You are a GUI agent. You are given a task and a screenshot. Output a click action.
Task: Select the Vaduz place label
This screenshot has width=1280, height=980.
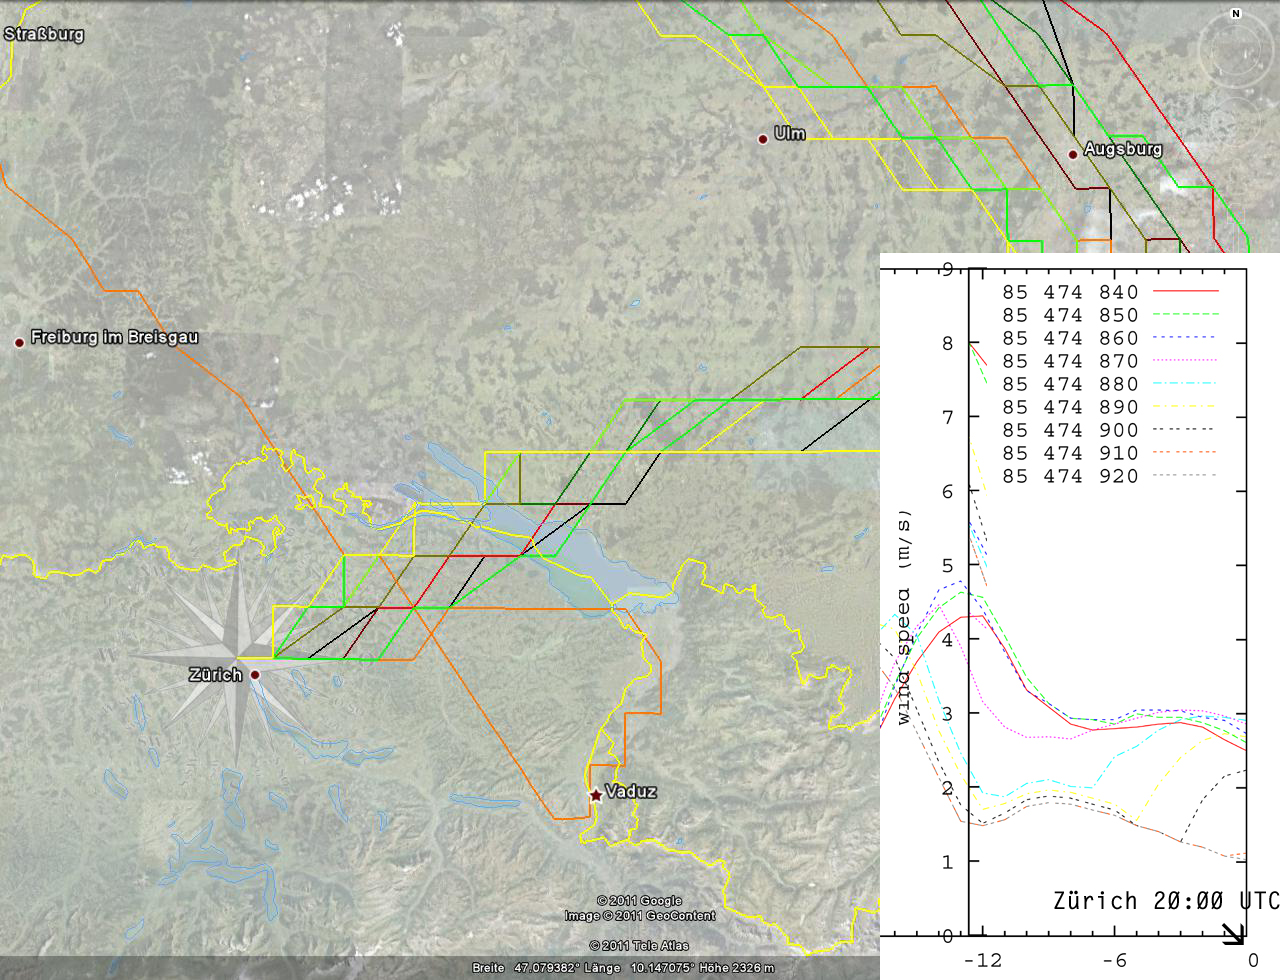pyautogui.click(x=631, y=791)
